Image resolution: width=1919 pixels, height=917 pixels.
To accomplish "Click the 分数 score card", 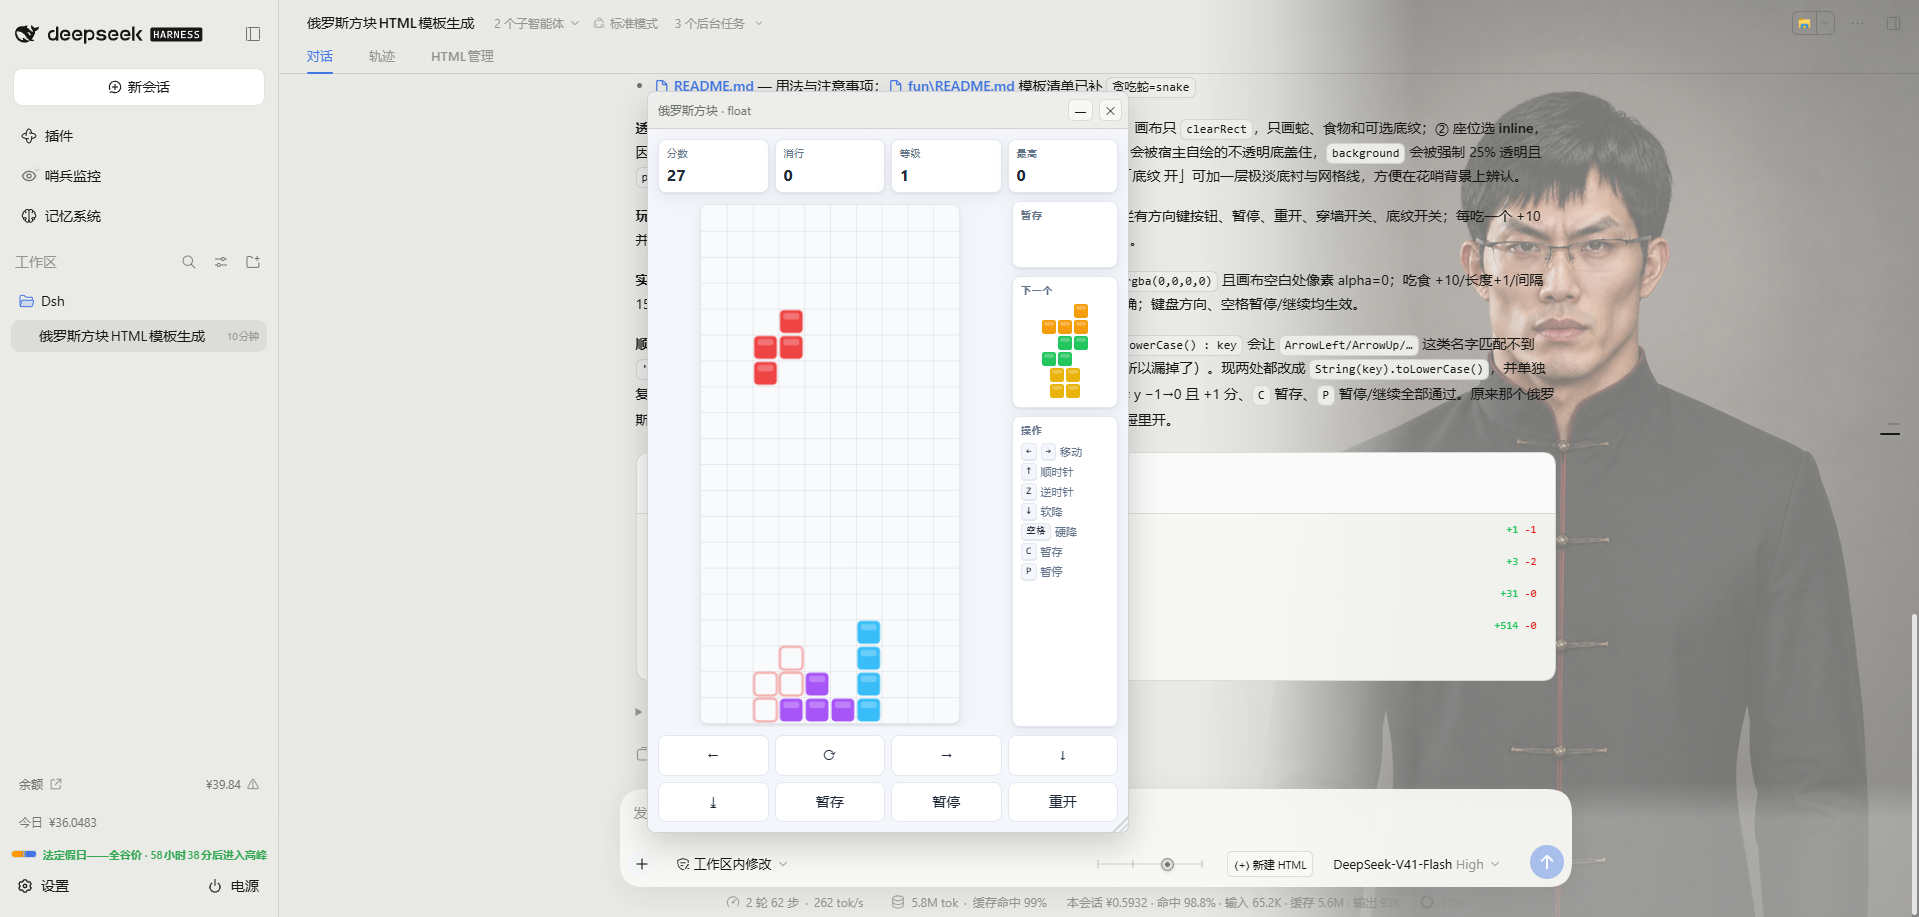I will [713, 165].
